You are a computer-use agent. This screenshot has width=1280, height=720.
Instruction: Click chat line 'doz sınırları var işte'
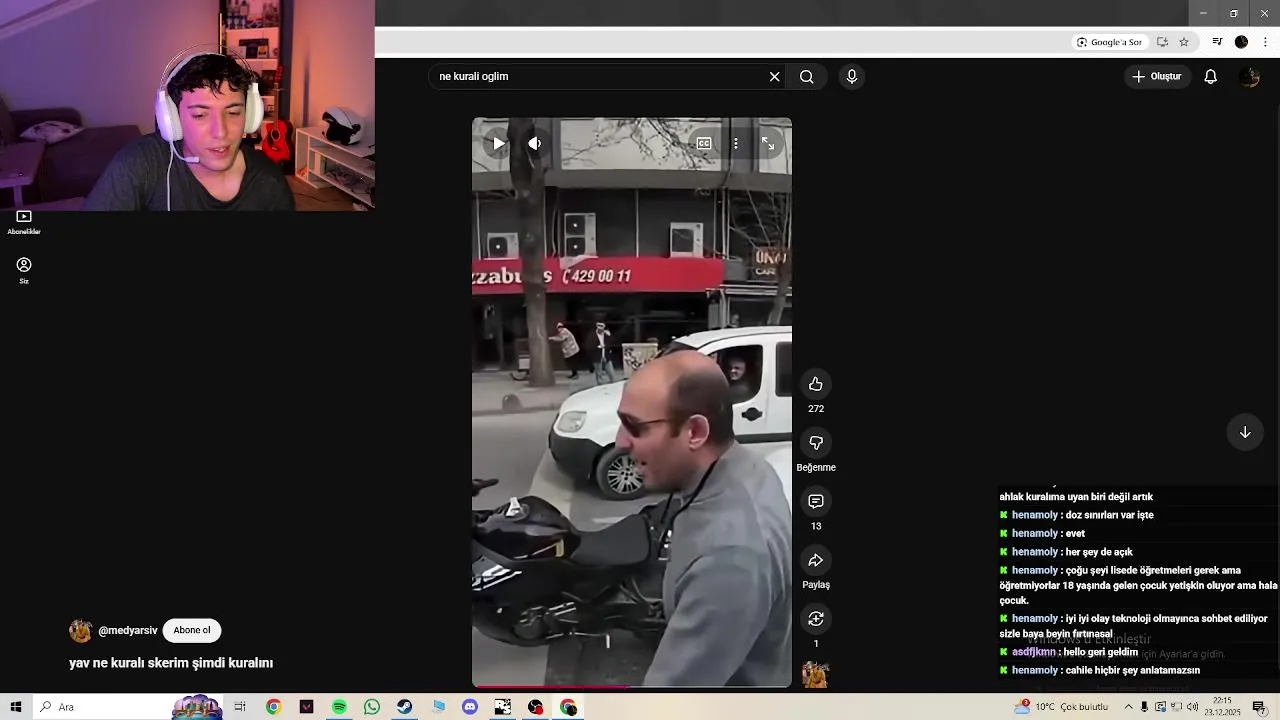(x=1110, y=515)
